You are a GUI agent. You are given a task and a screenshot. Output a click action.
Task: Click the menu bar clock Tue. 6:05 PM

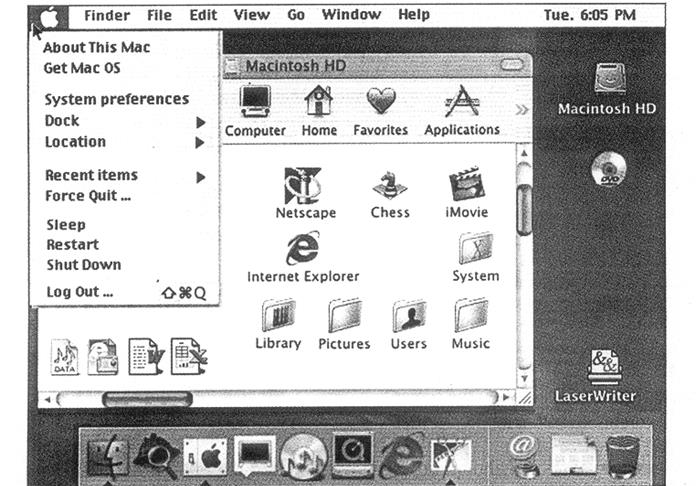589,15
